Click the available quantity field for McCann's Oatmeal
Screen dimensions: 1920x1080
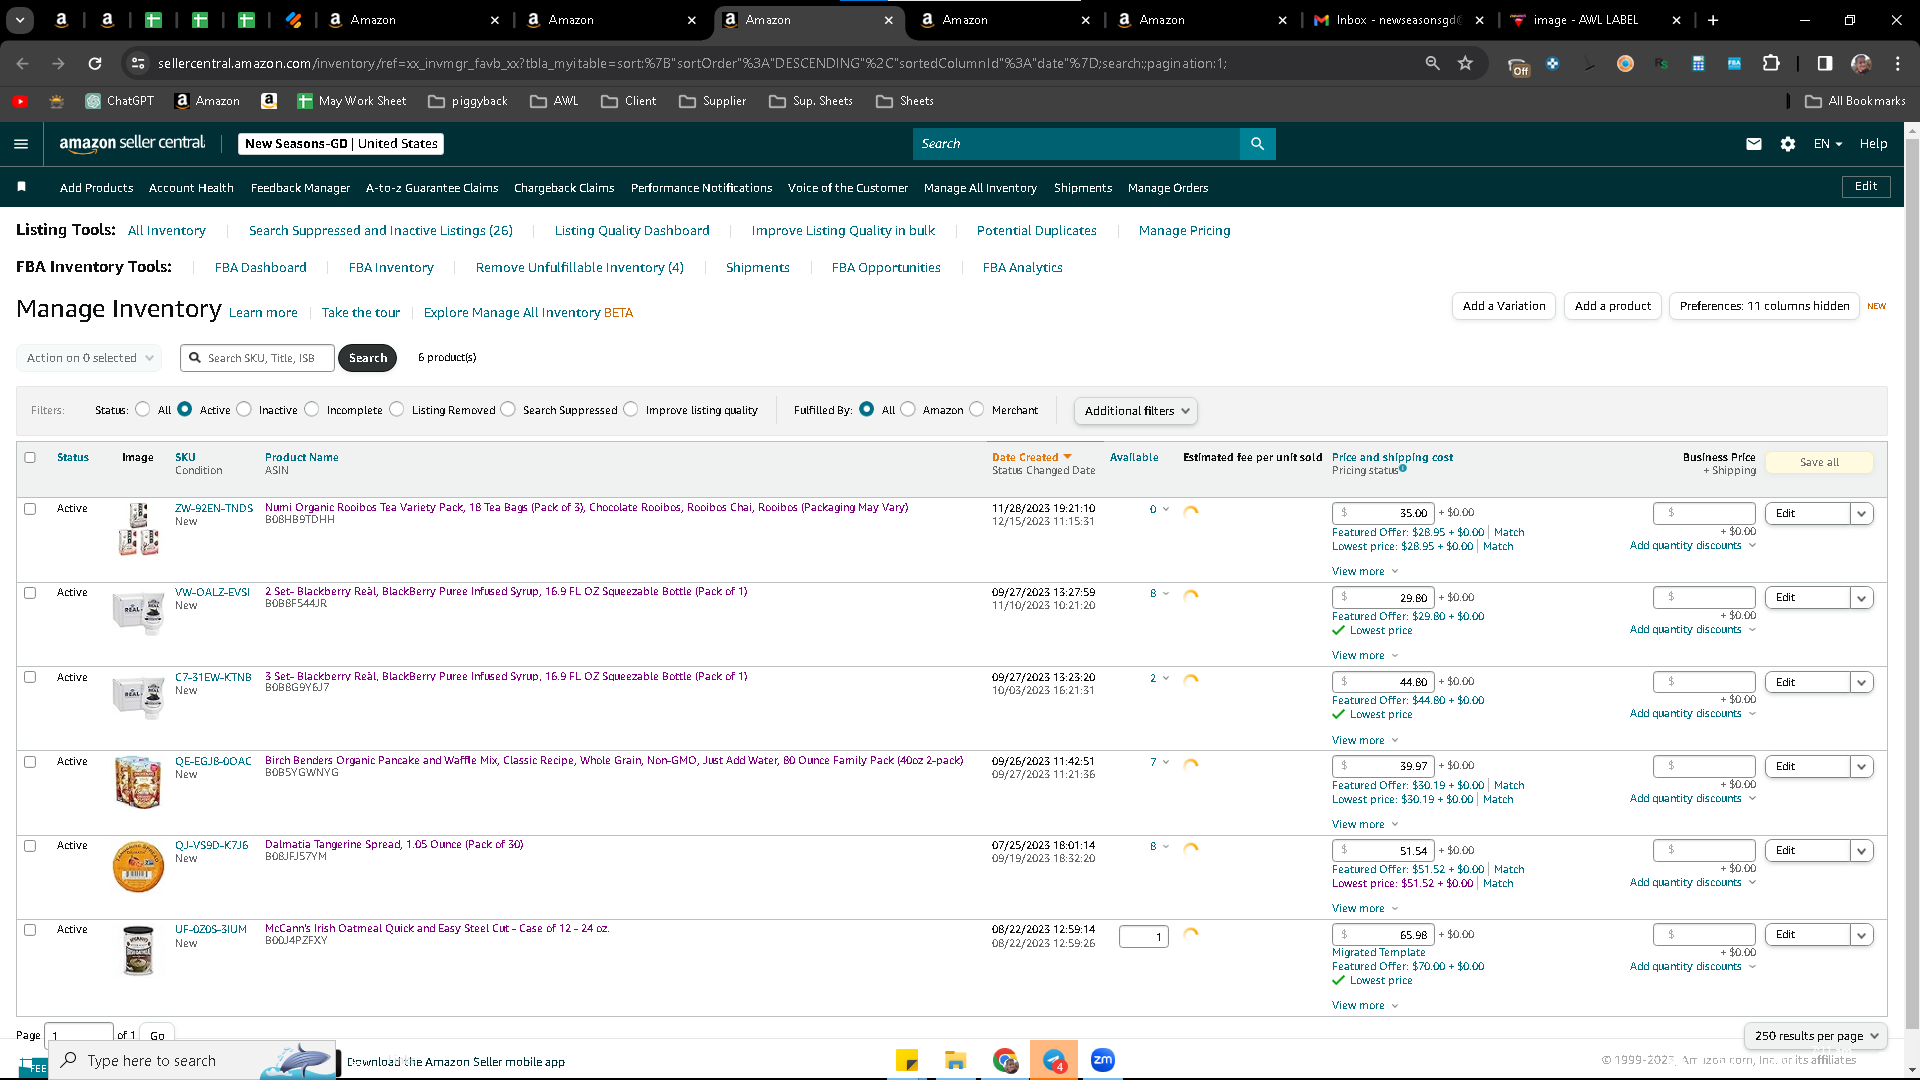click(1144, 937)
